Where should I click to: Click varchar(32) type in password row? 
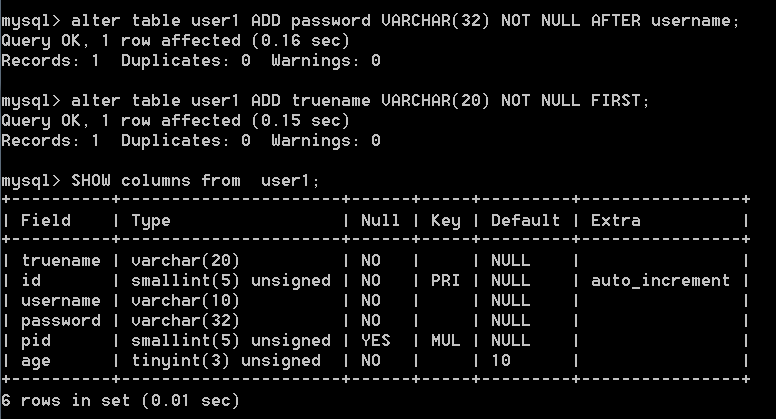click(185, 321)
